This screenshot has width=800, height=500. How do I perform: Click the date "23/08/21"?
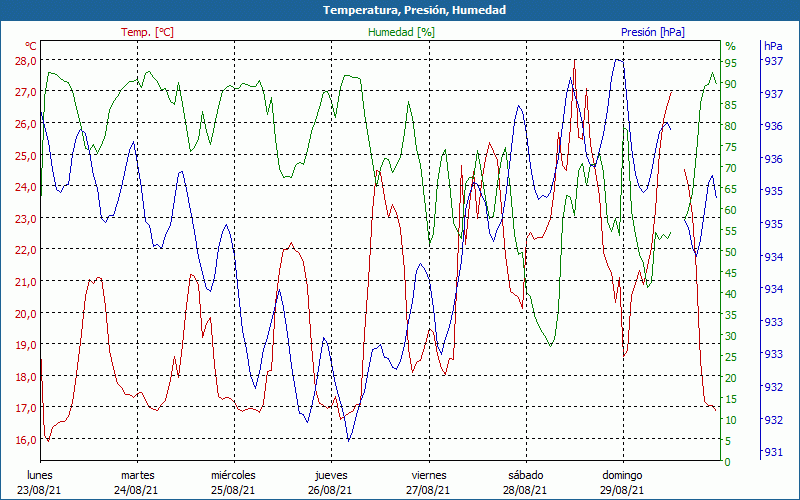(39, 491)
